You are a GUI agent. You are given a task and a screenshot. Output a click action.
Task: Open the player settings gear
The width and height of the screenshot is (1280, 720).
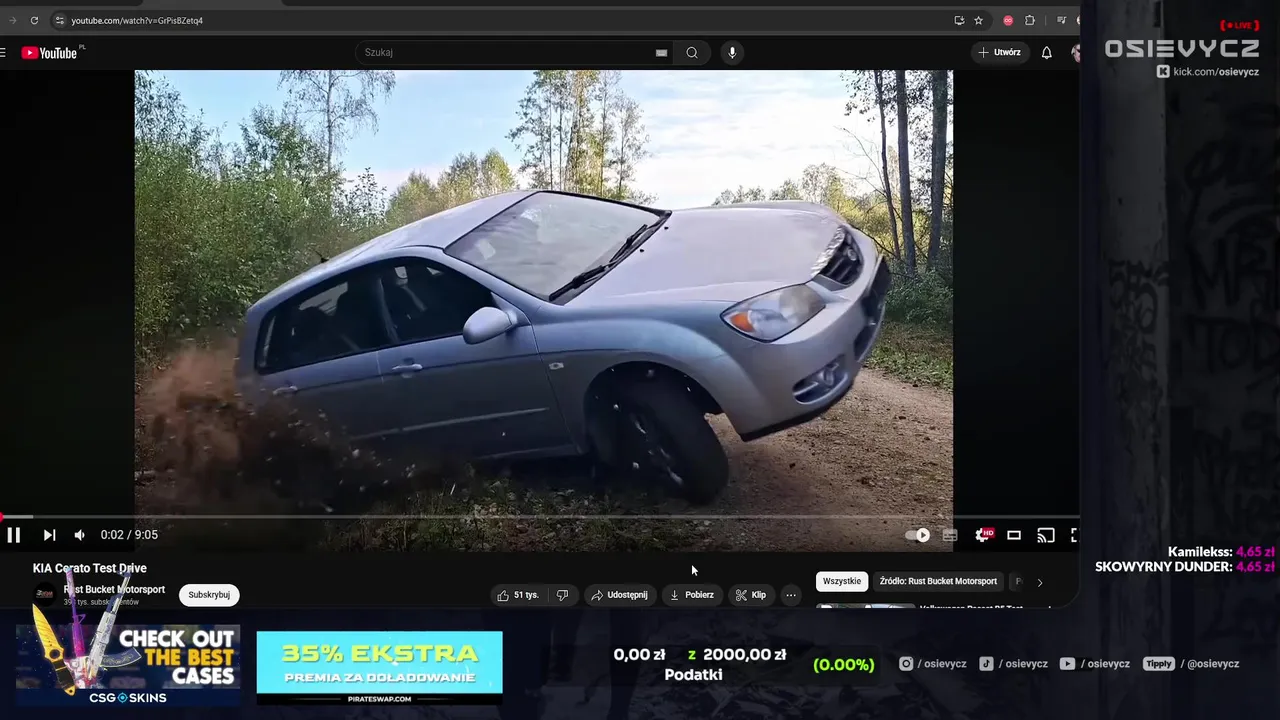coord(984,535)
